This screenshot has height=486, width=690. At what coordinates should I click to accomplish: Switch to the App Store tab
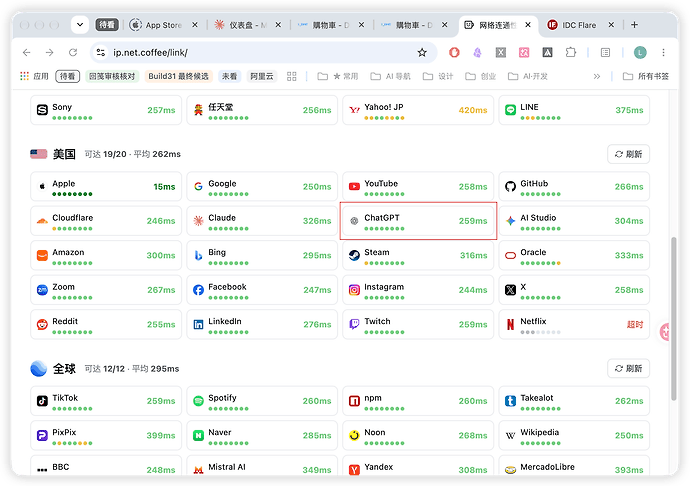163,25
